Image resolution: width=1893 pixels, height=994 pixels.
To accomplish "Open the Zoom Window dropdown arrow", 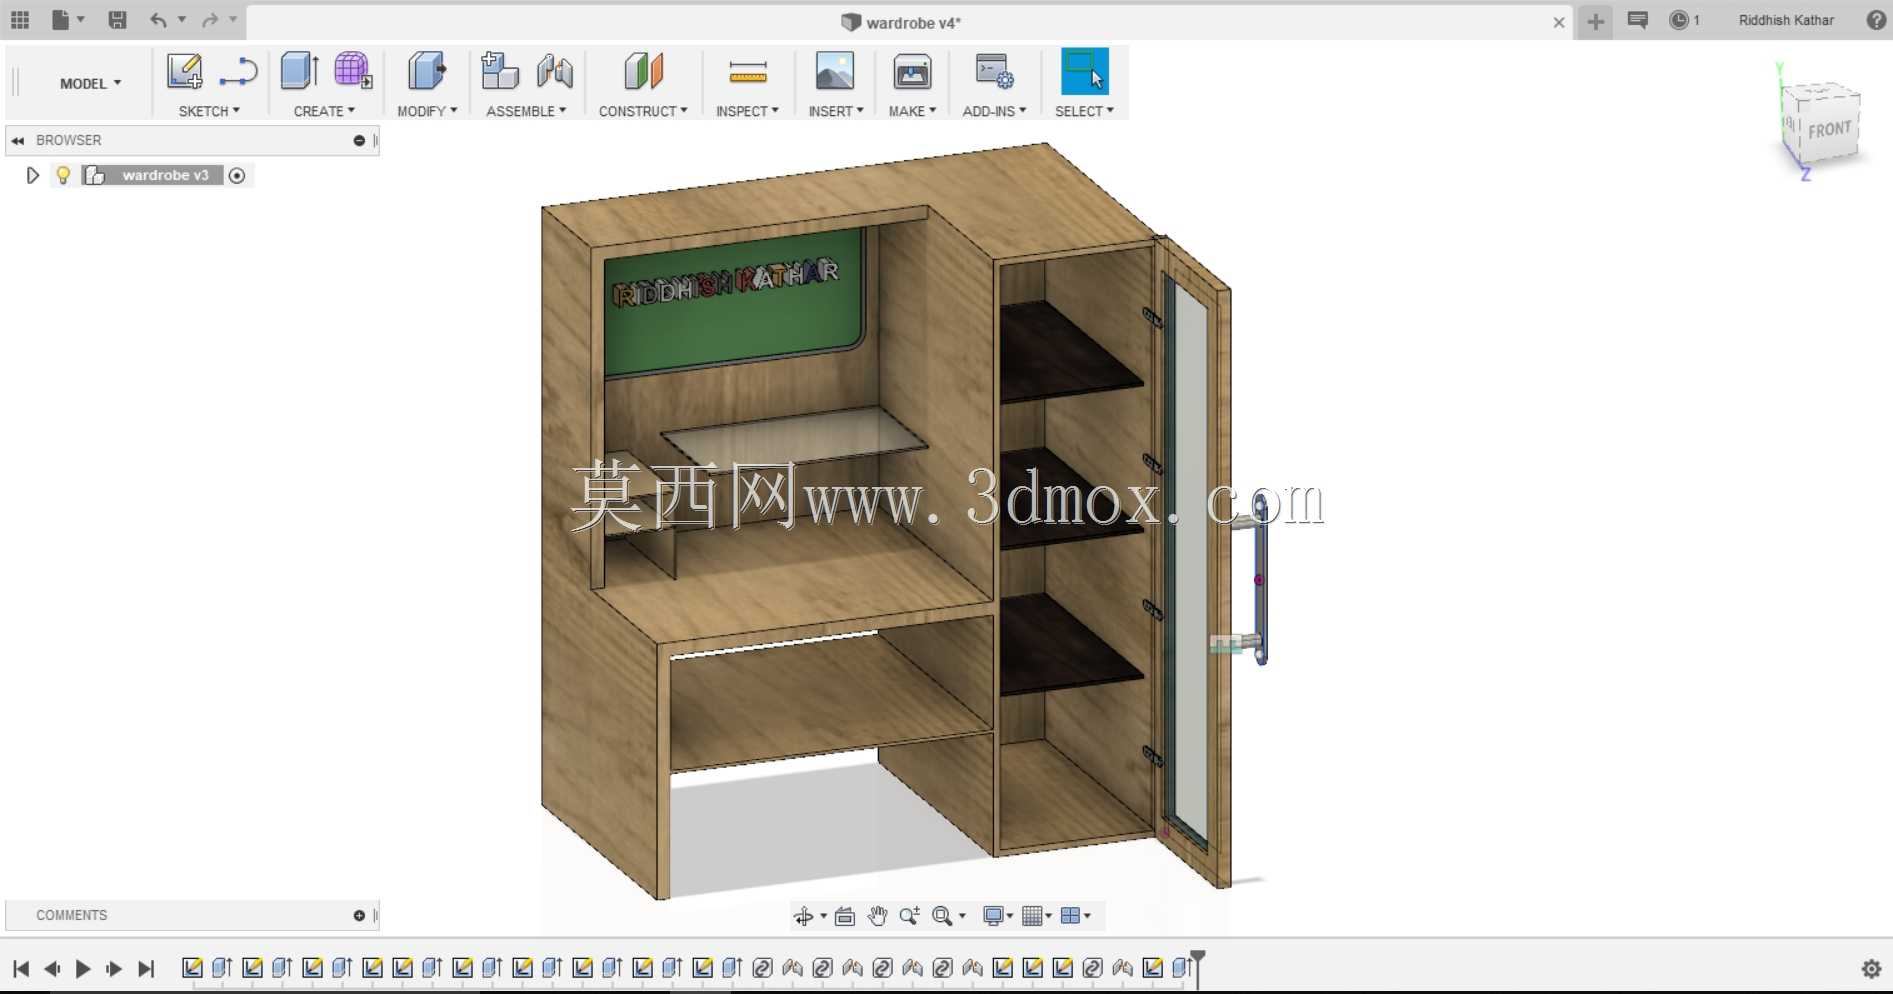I will pyautogui.click(x=963, y=916).
